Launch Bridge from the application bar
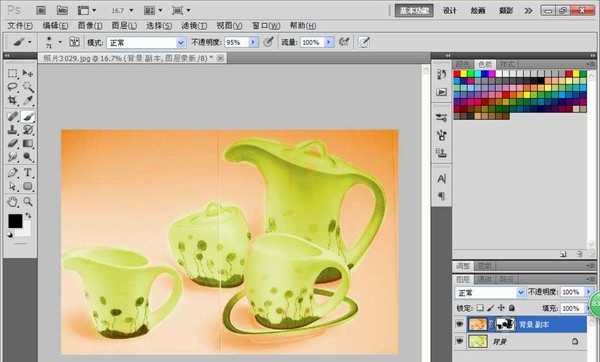 pyautogui.click(x=41, y=10)
